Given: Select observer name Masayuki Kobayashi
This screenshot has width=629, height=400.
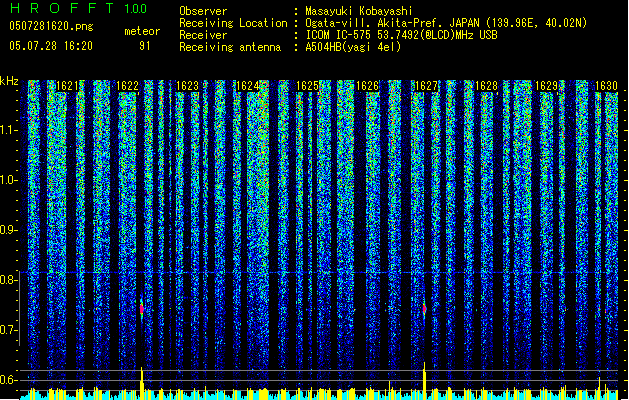Looking at the screenshot, I should point(359,11).
